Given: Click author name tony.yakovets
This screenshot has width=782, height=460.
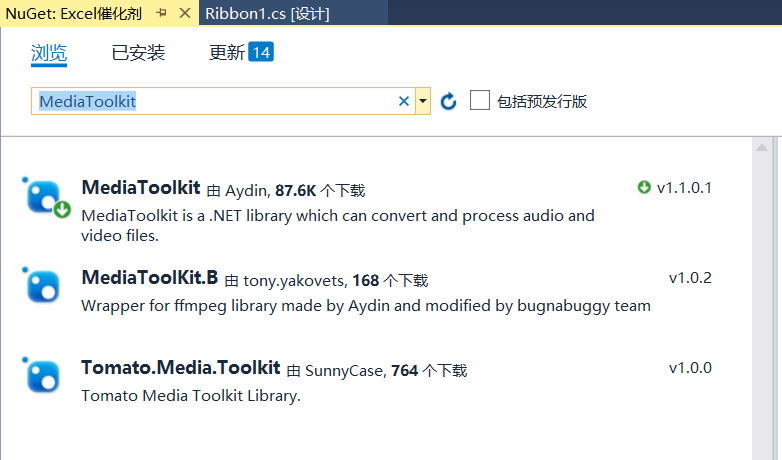Looking at the screenshot, I should (x=295, y=281).
